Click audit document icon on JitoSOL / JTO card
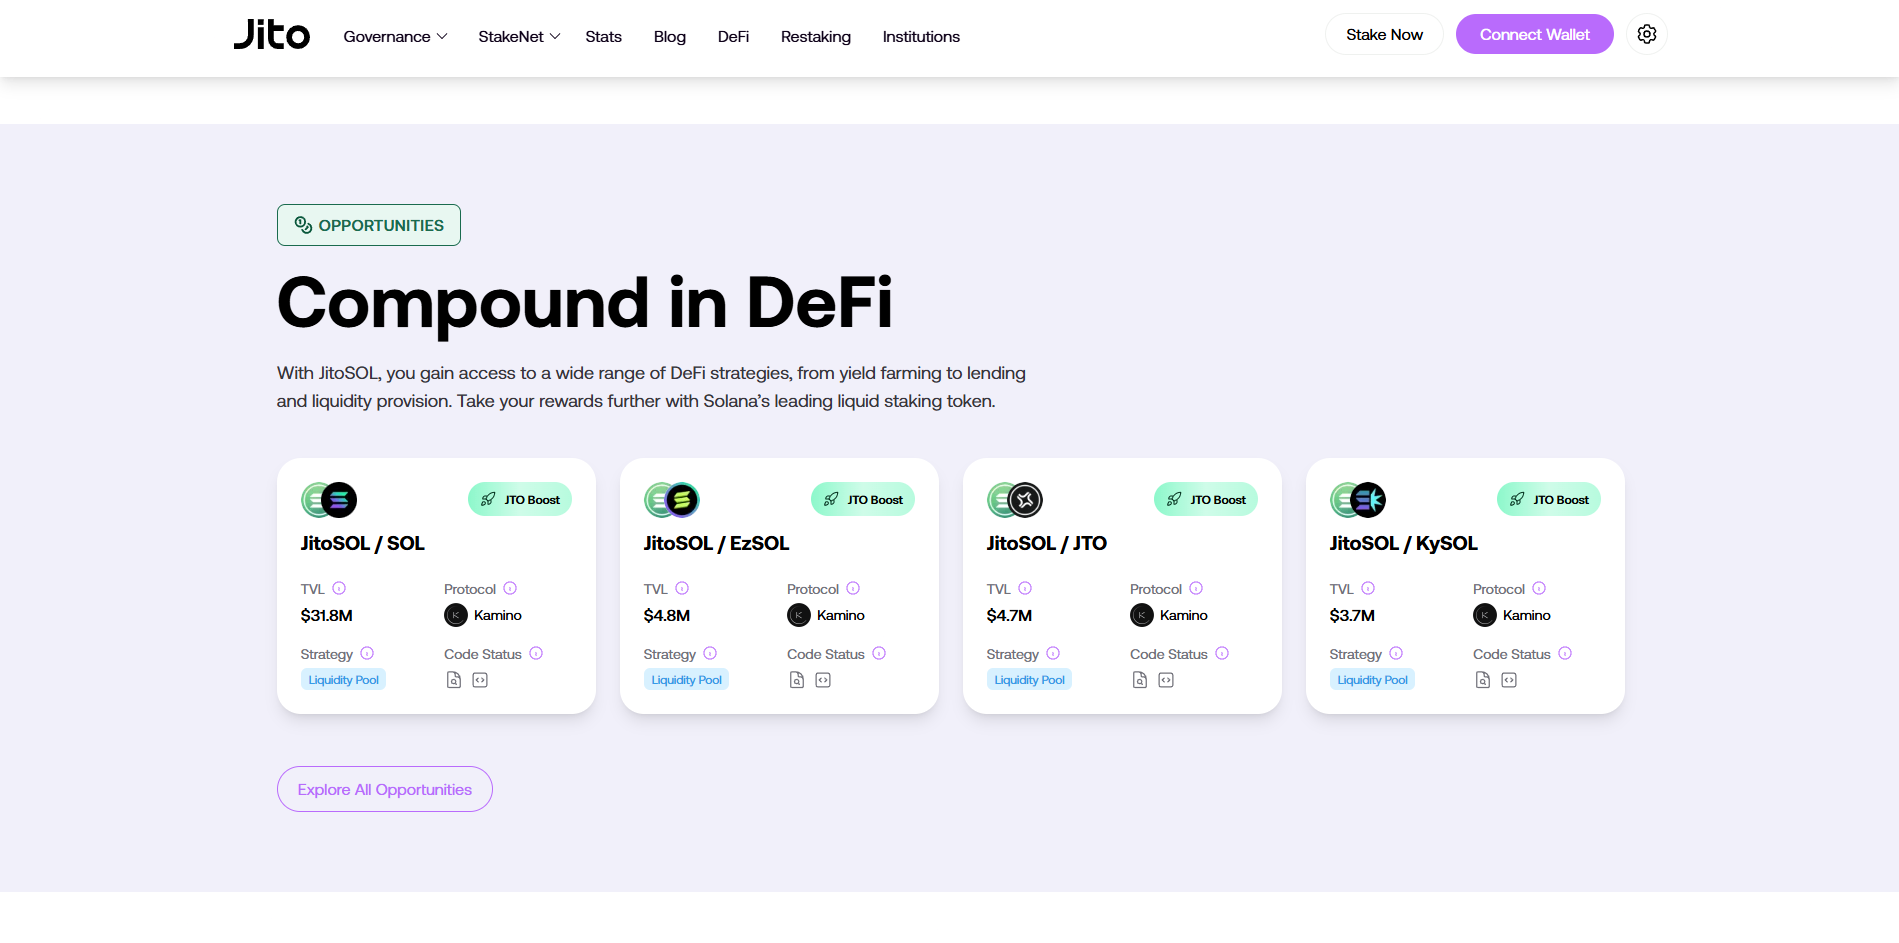1899x943 pixels. coord(1140,680)
